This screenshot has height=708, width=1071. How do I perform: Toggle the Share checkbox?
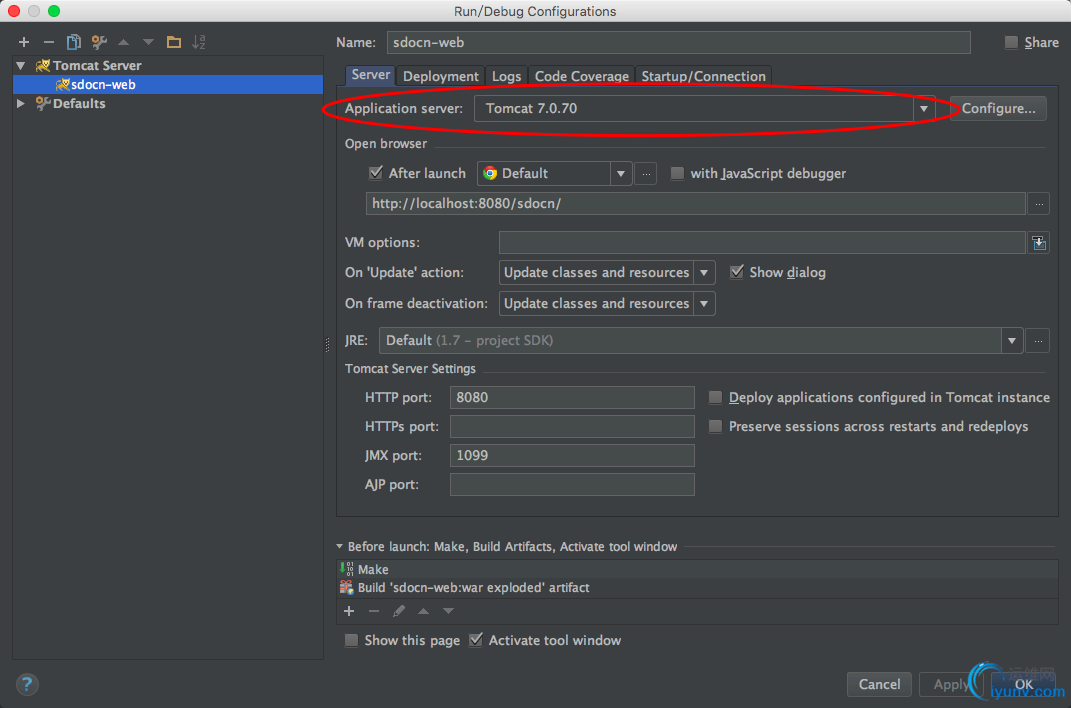pyautogui.click(x=1011, y=42)
